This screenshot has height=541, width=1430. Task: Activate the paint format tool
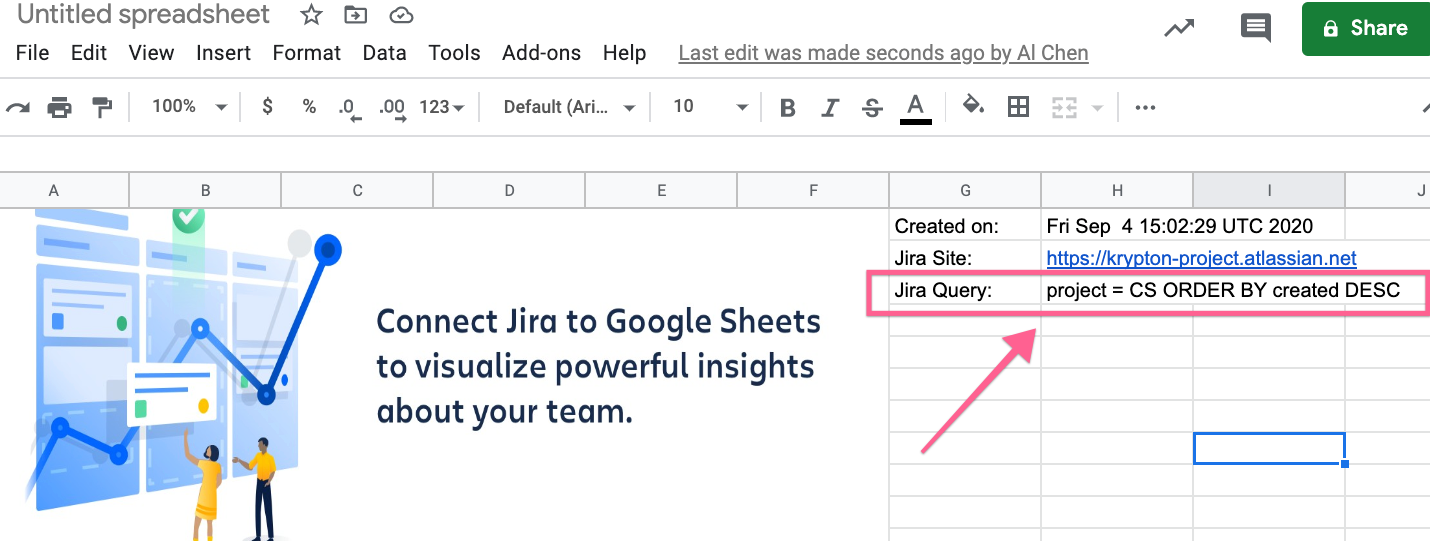(x=102, y=107)
